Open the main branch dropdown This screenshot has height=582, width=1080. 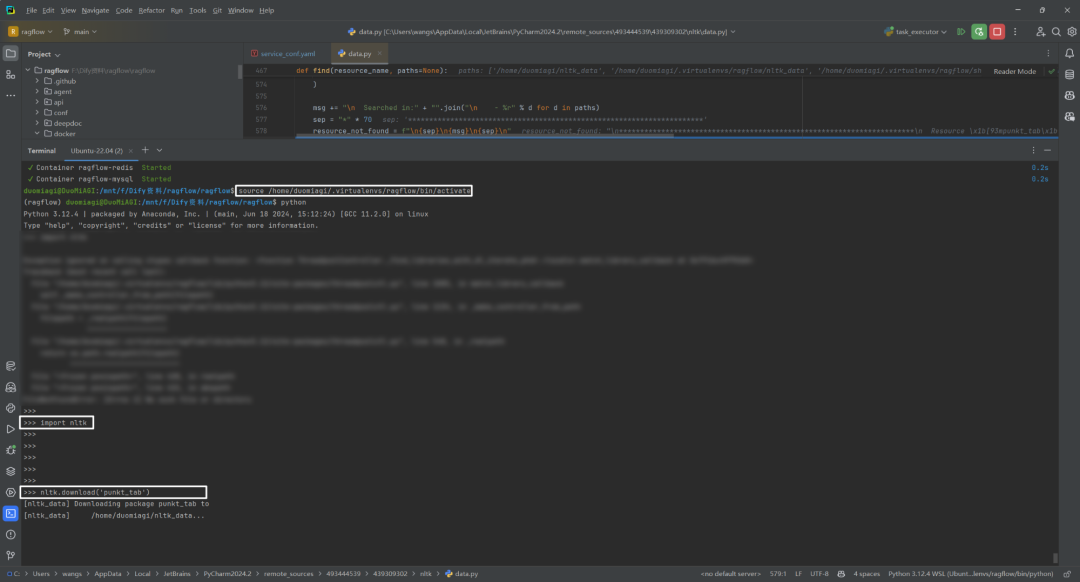tap(80, 32)
